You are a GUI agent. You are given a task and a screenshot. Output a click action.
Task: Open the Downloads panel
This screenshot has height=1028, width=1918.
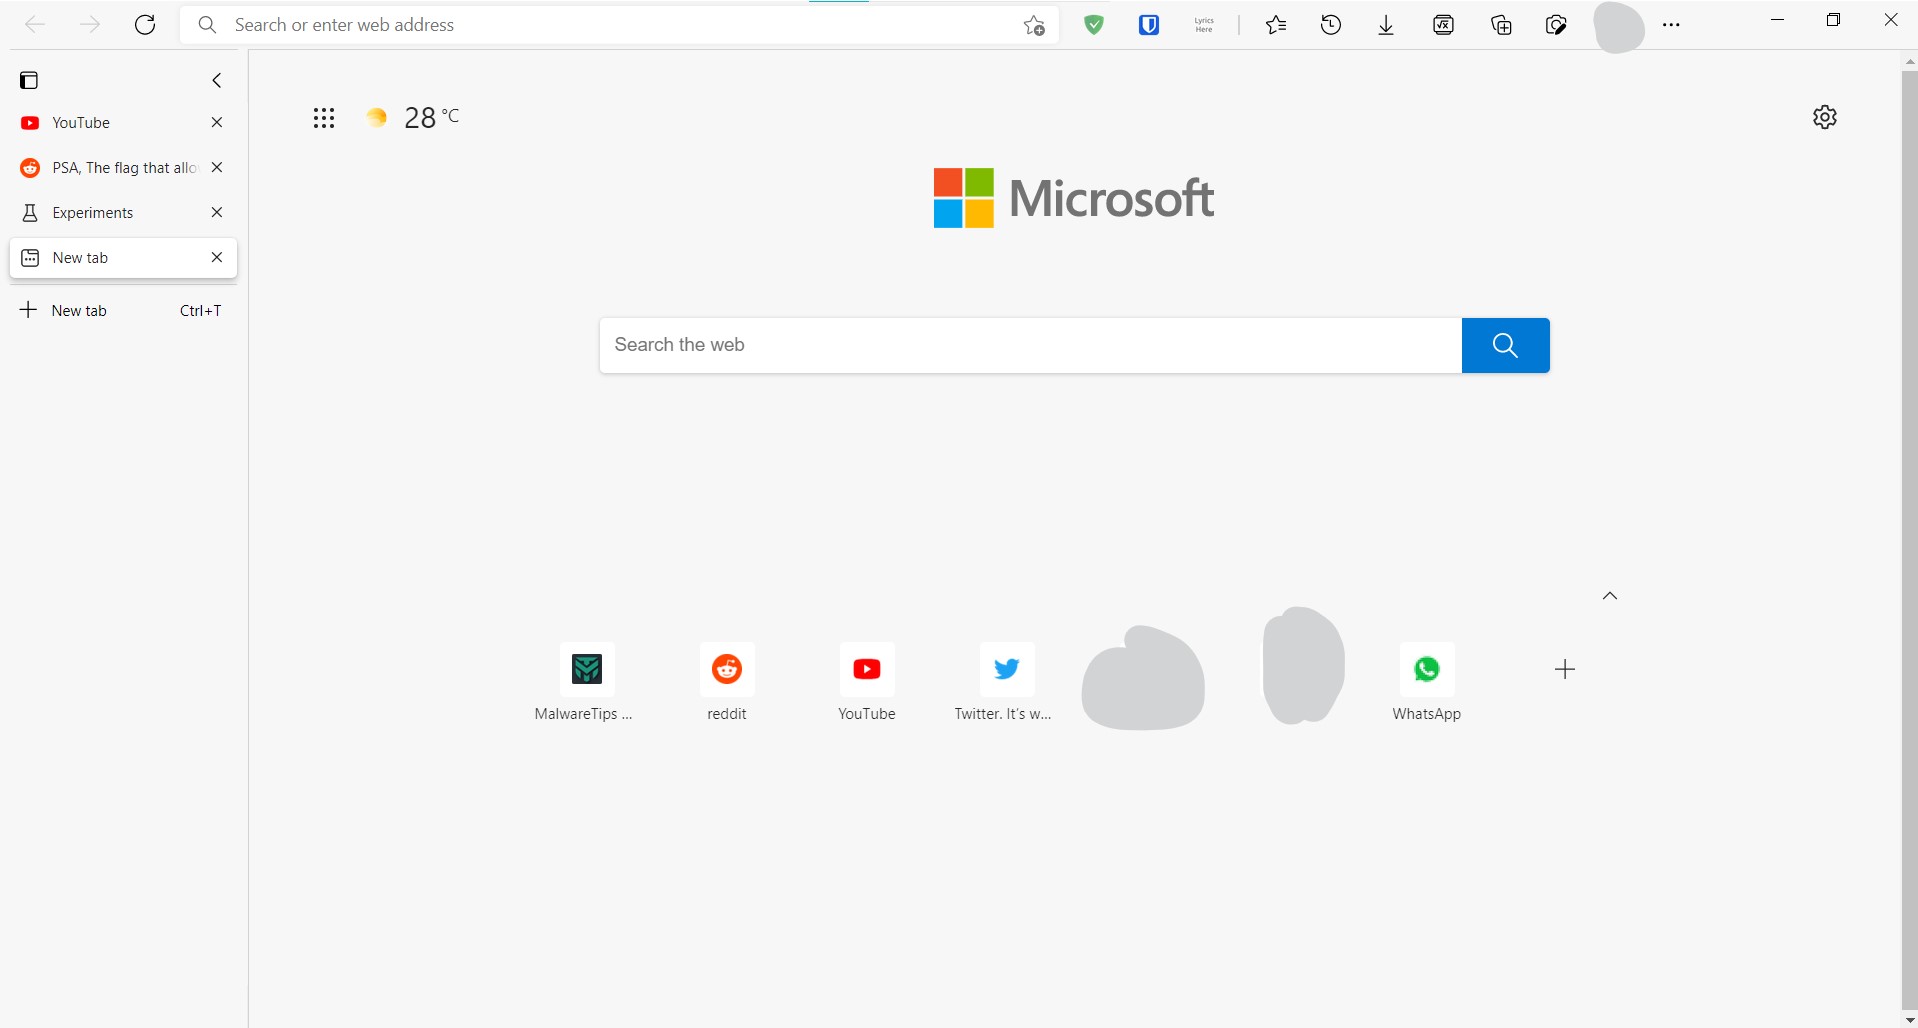coord(1386,26)
